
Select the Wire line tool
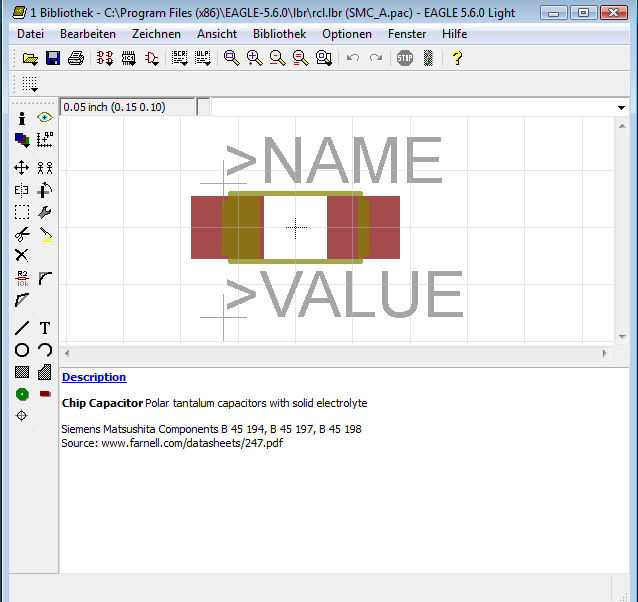pos(22,328)
